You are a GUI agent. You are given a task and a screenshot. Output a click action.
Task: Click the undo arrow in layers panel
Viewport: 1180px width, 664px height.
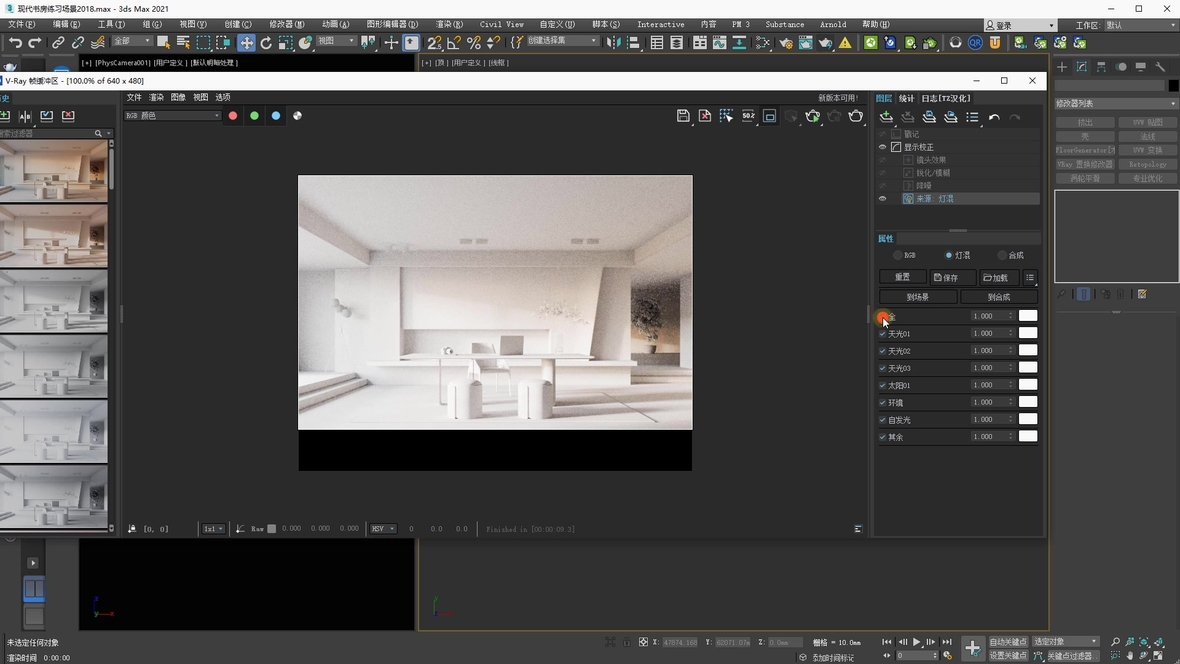(994, 118)
